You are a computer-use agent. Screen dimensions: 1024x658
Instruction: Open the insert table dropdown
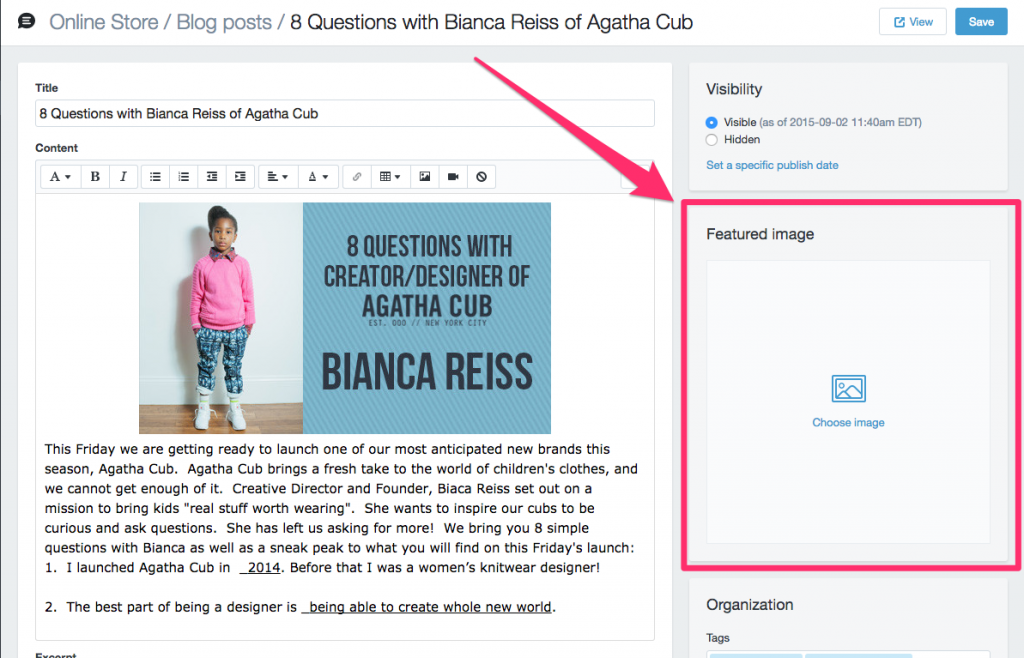[x=391, y=177]
